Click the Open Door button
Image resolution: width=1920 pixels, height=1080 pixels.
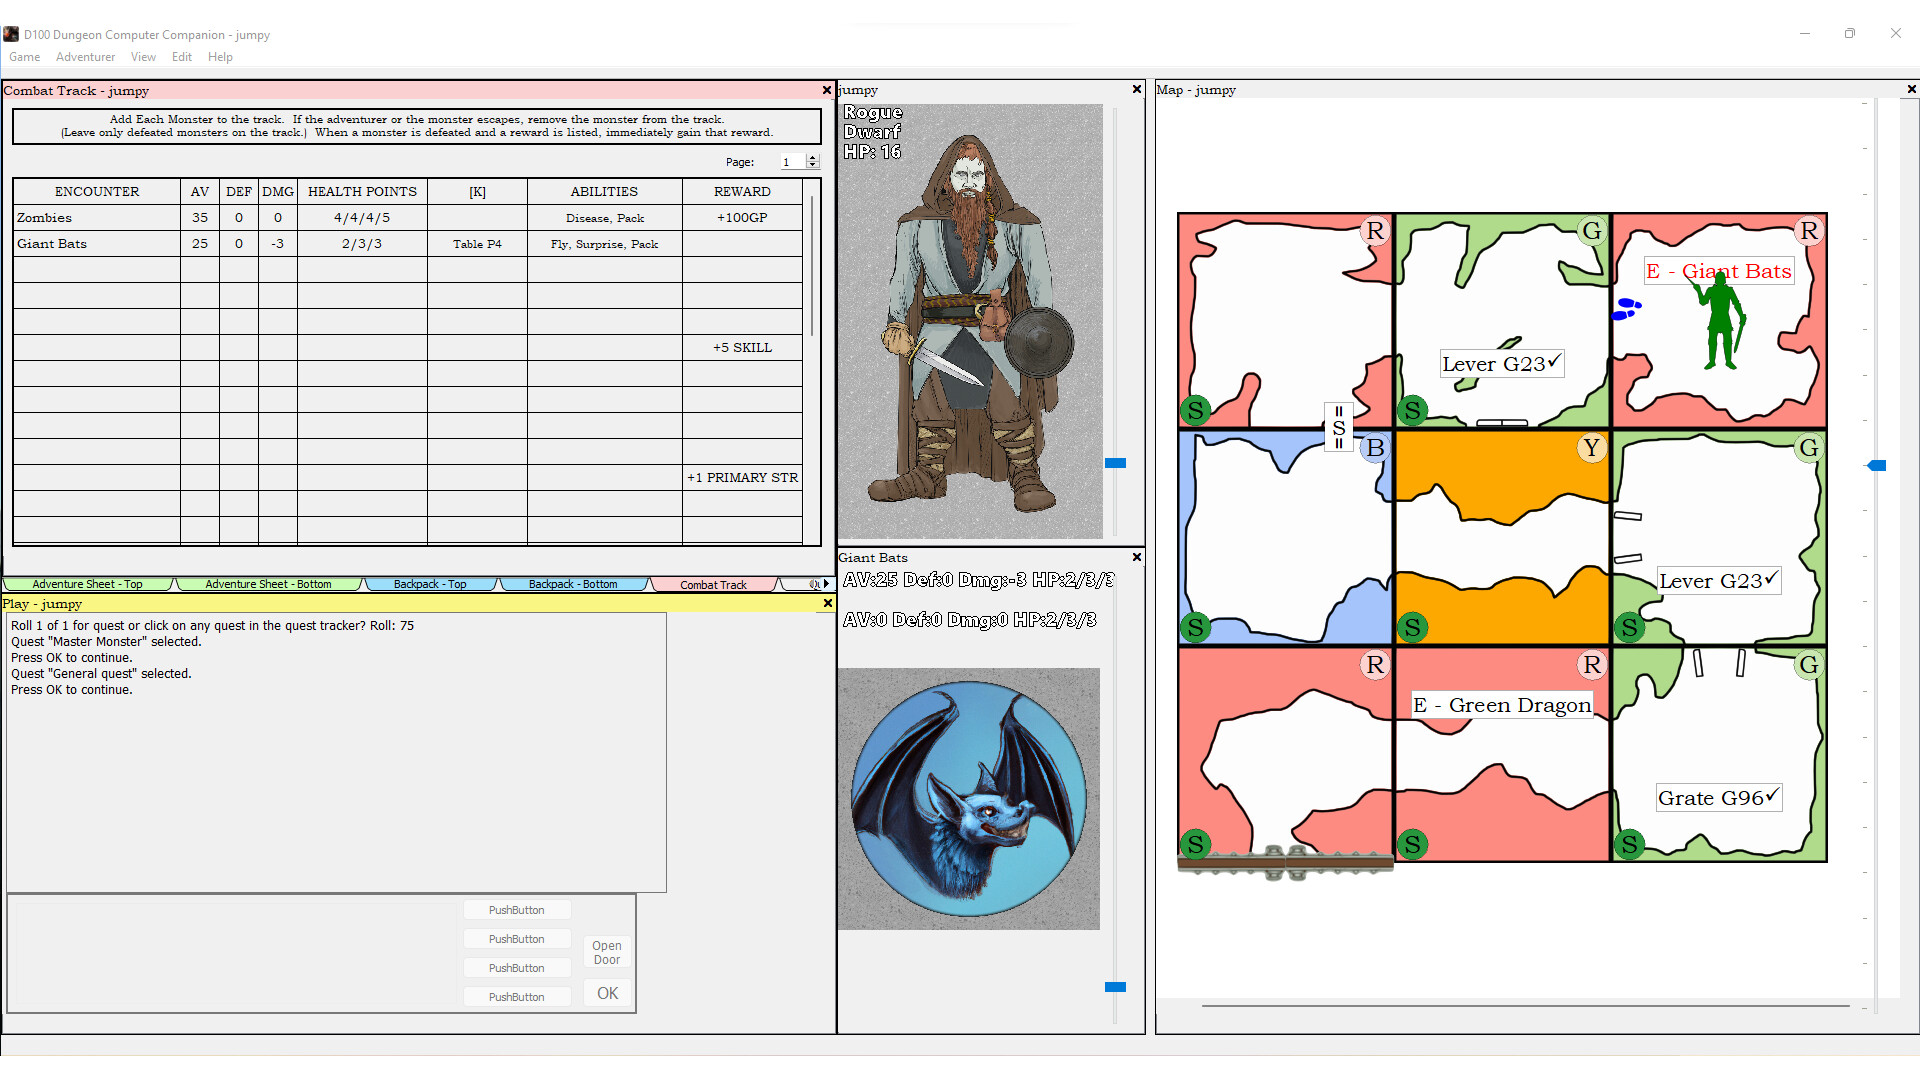point(606,951)
